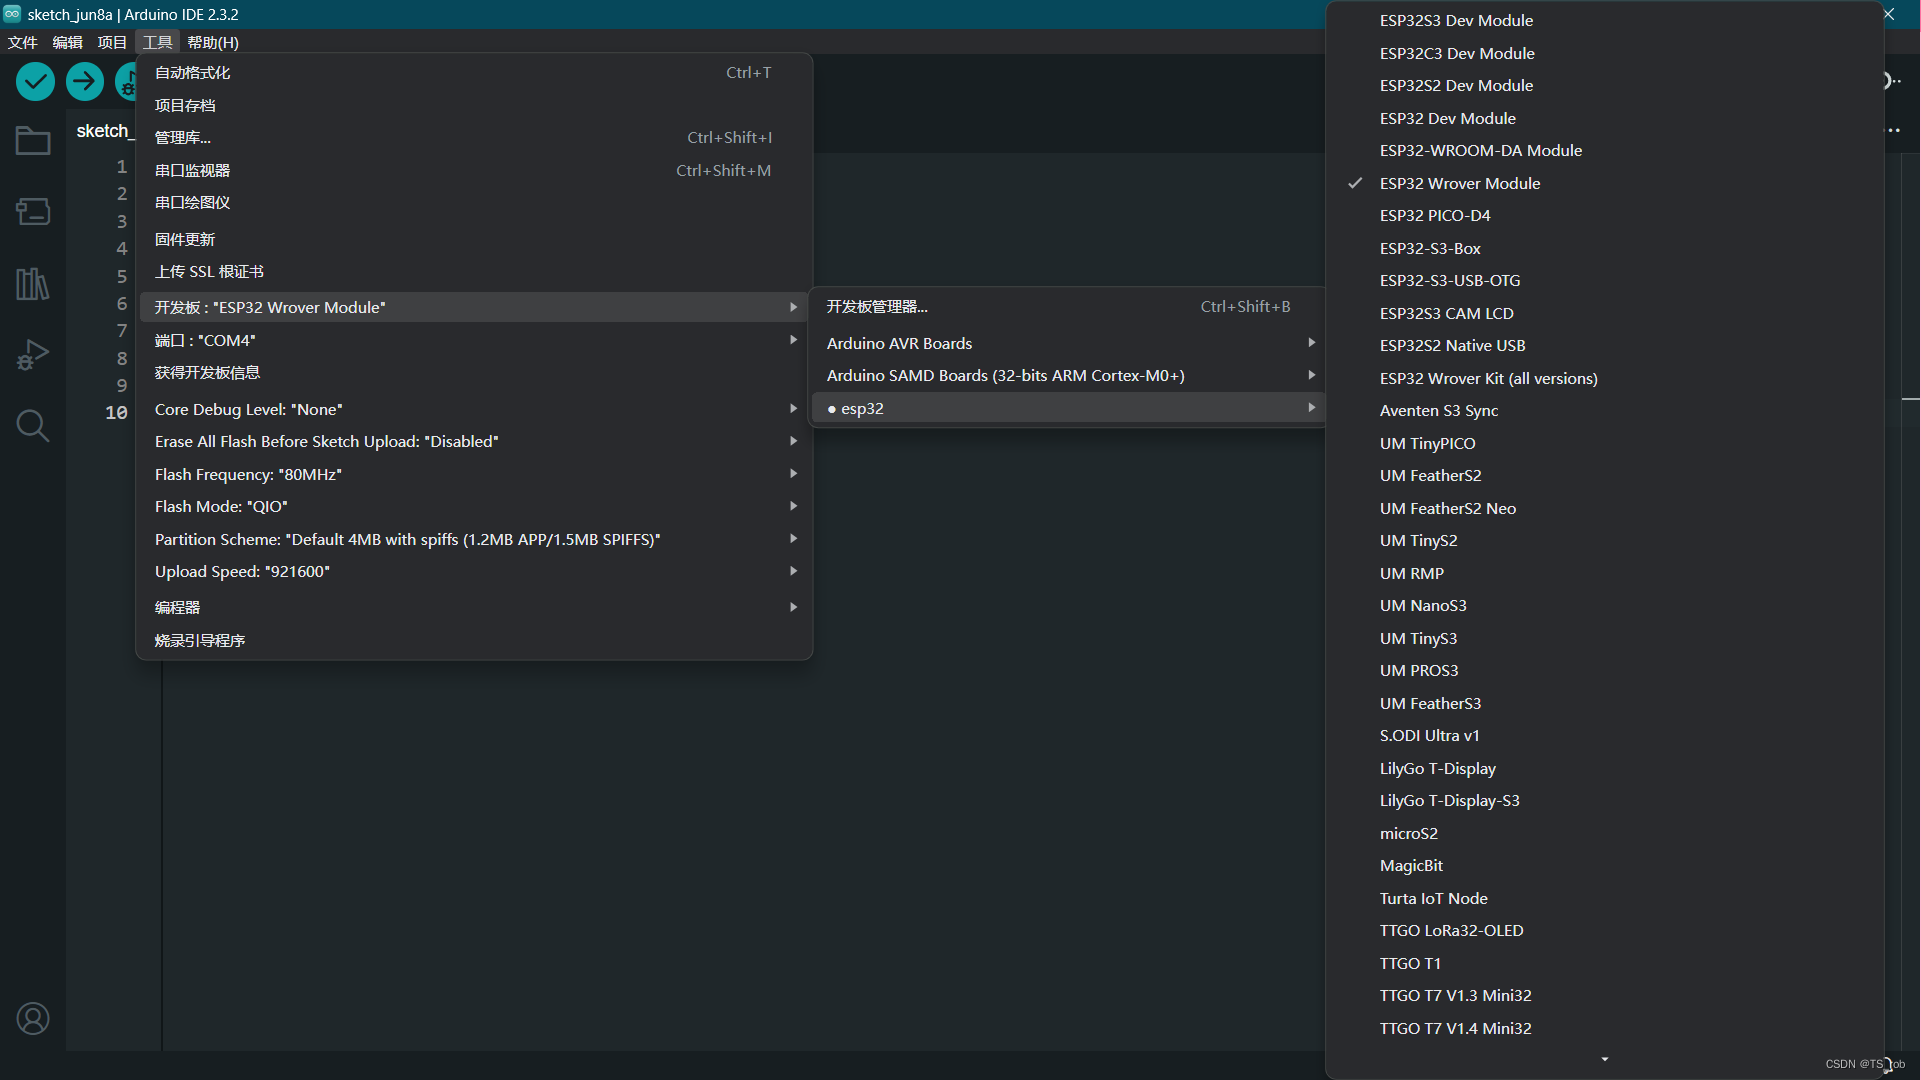Choose ESP32-WROOM-DA Module from board list
The height and width of the screenshot is (1080, 1921).
(x=1480, y=150)
